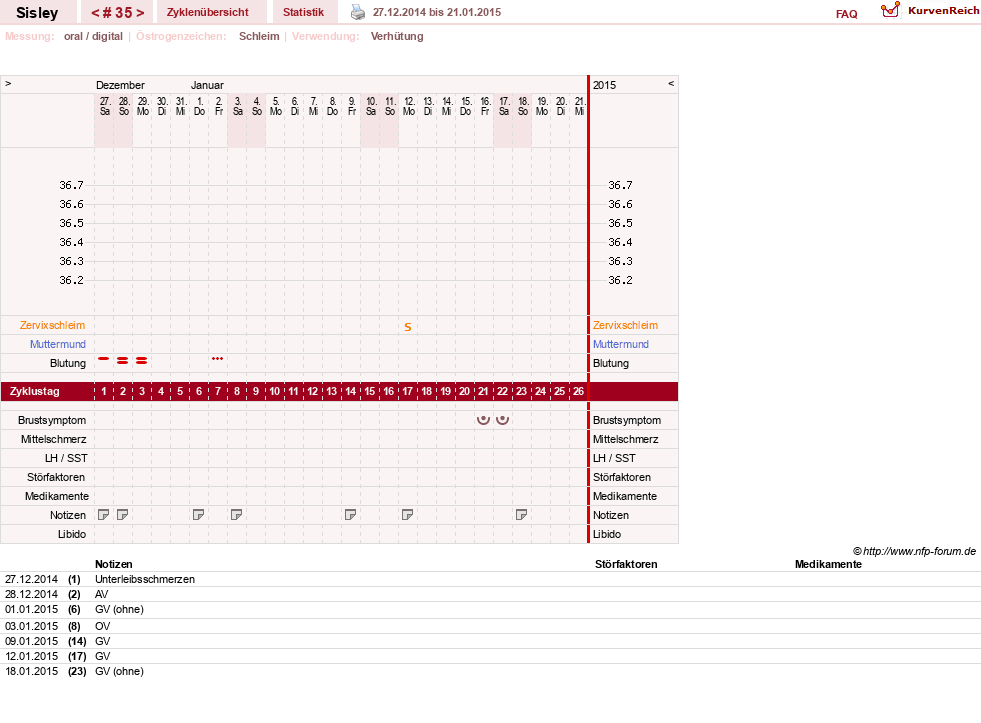Click bleeding marker on cycle day 3
981x723 pixels.
tap(141, 360)
